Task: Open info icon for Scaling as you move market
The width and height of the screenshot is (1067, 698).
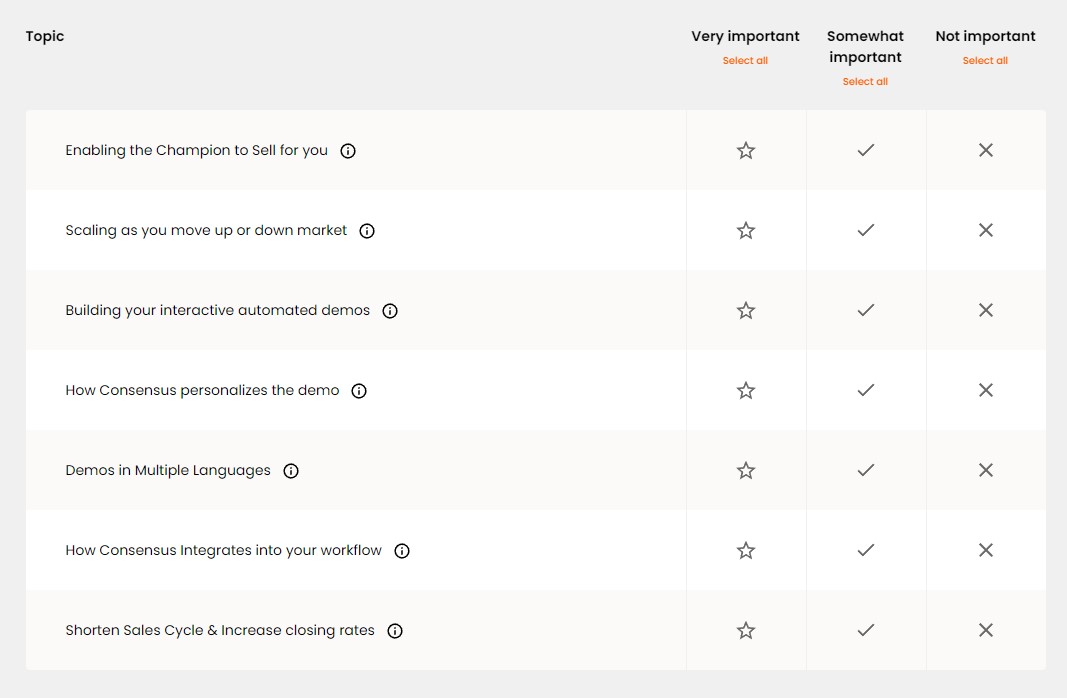Action: click(x=367, y=231)
